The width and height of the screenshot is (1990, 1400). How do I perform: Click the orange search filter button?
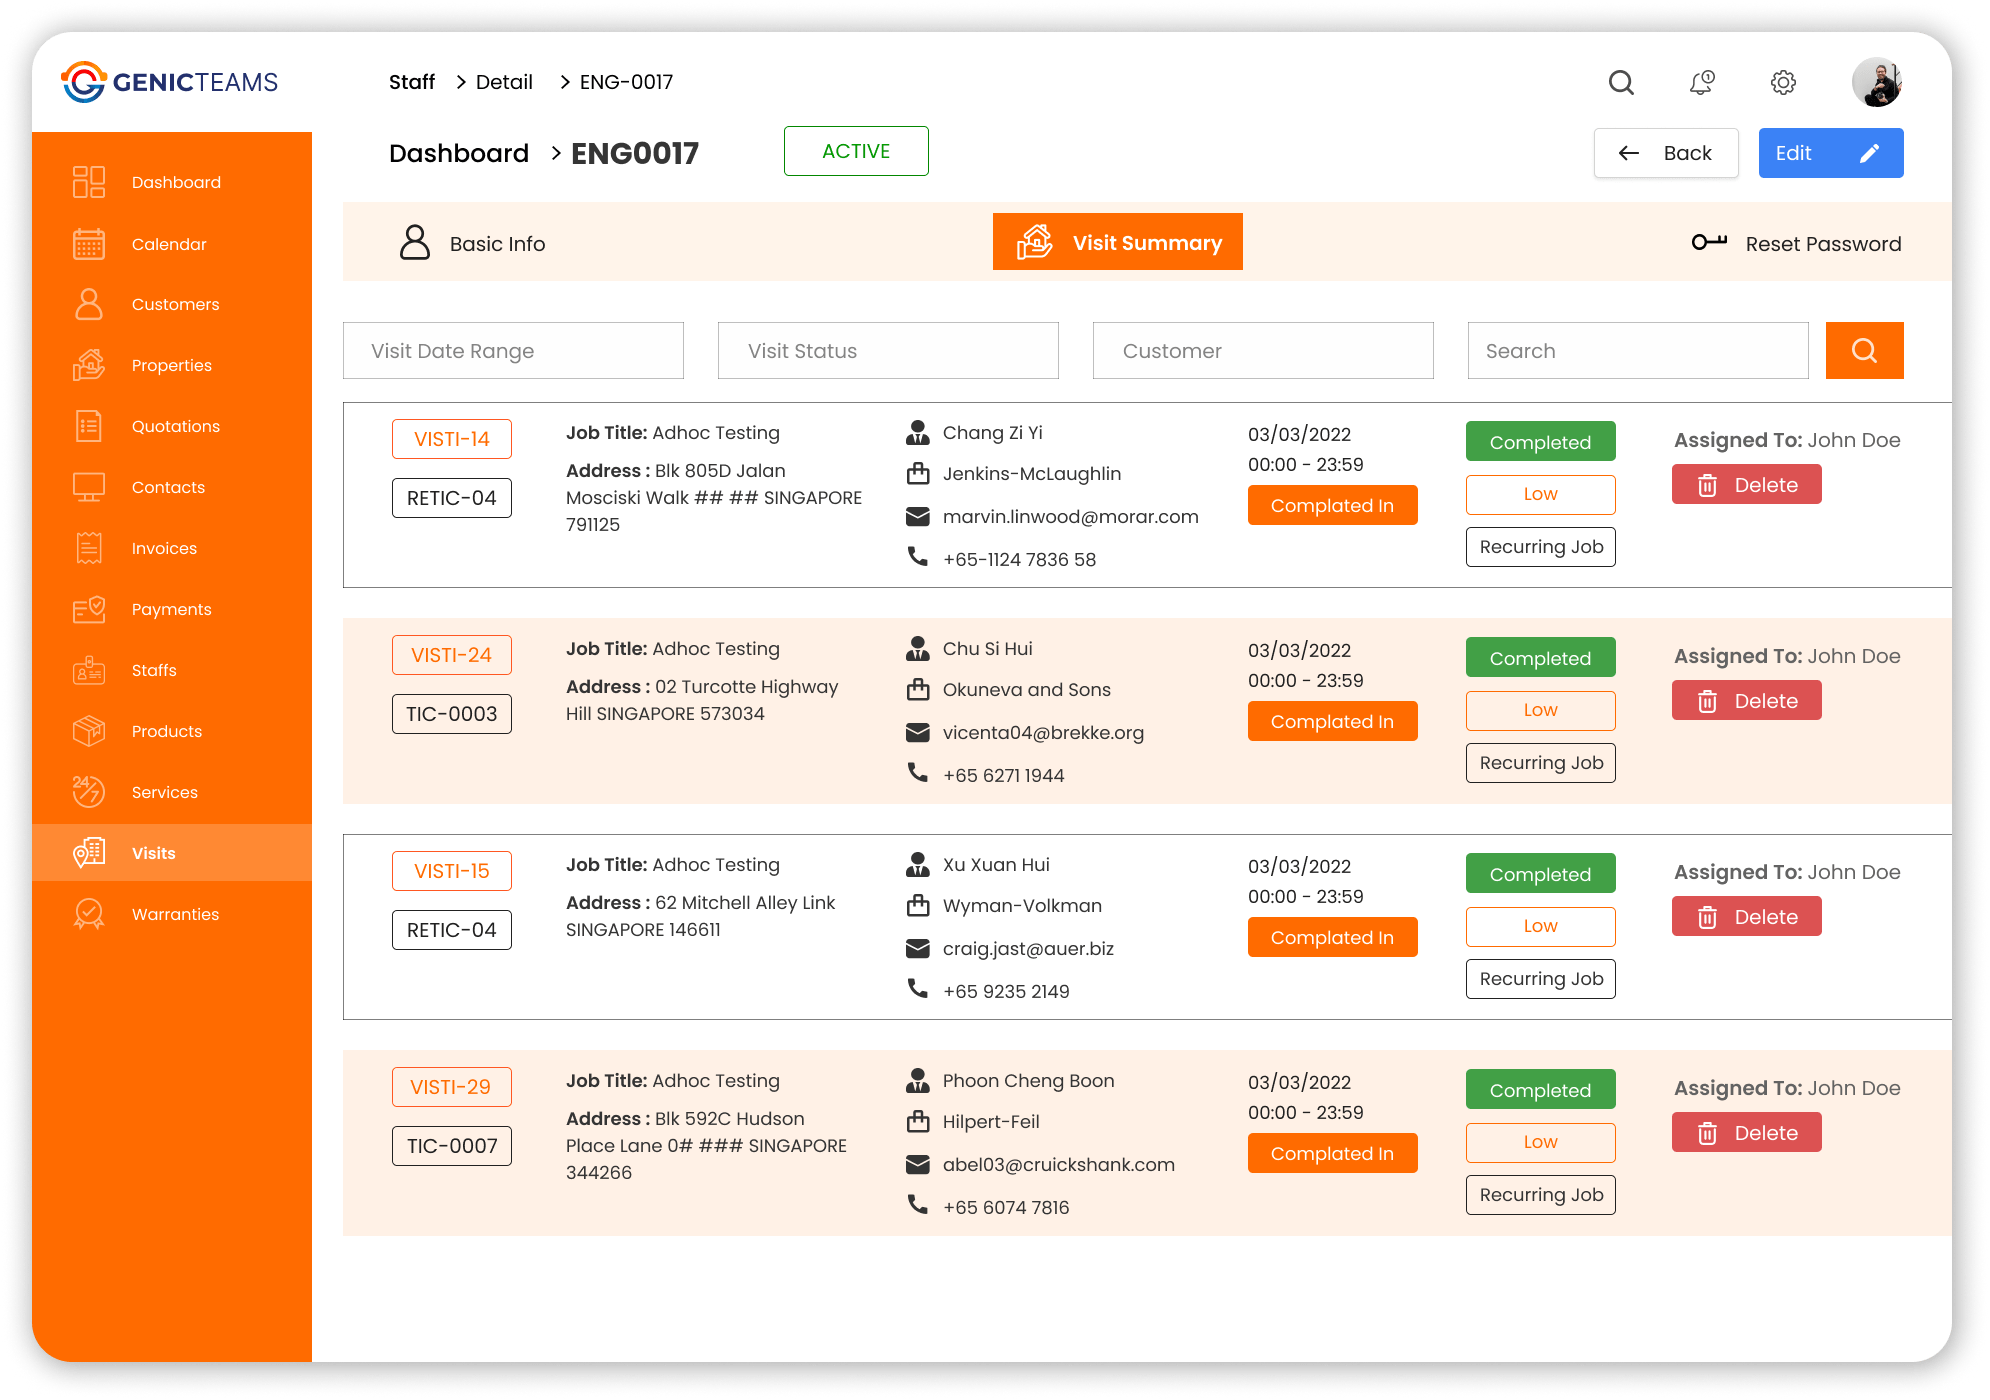pos(1864,350)
